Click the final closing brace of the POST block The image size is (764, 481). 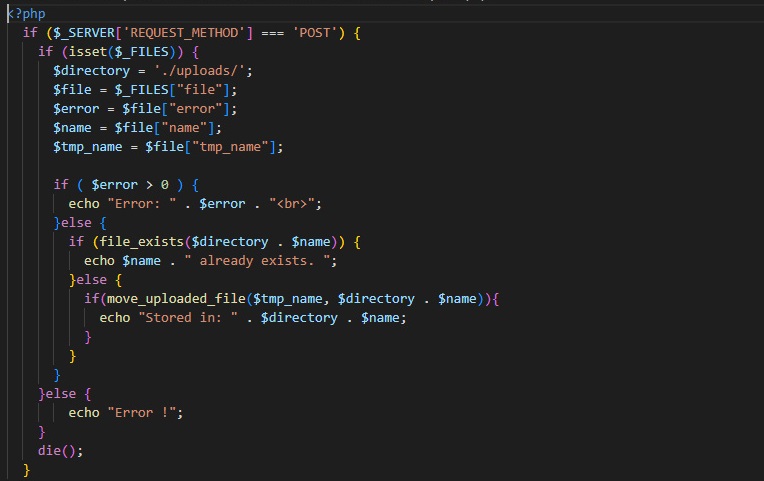pos(26,470)
